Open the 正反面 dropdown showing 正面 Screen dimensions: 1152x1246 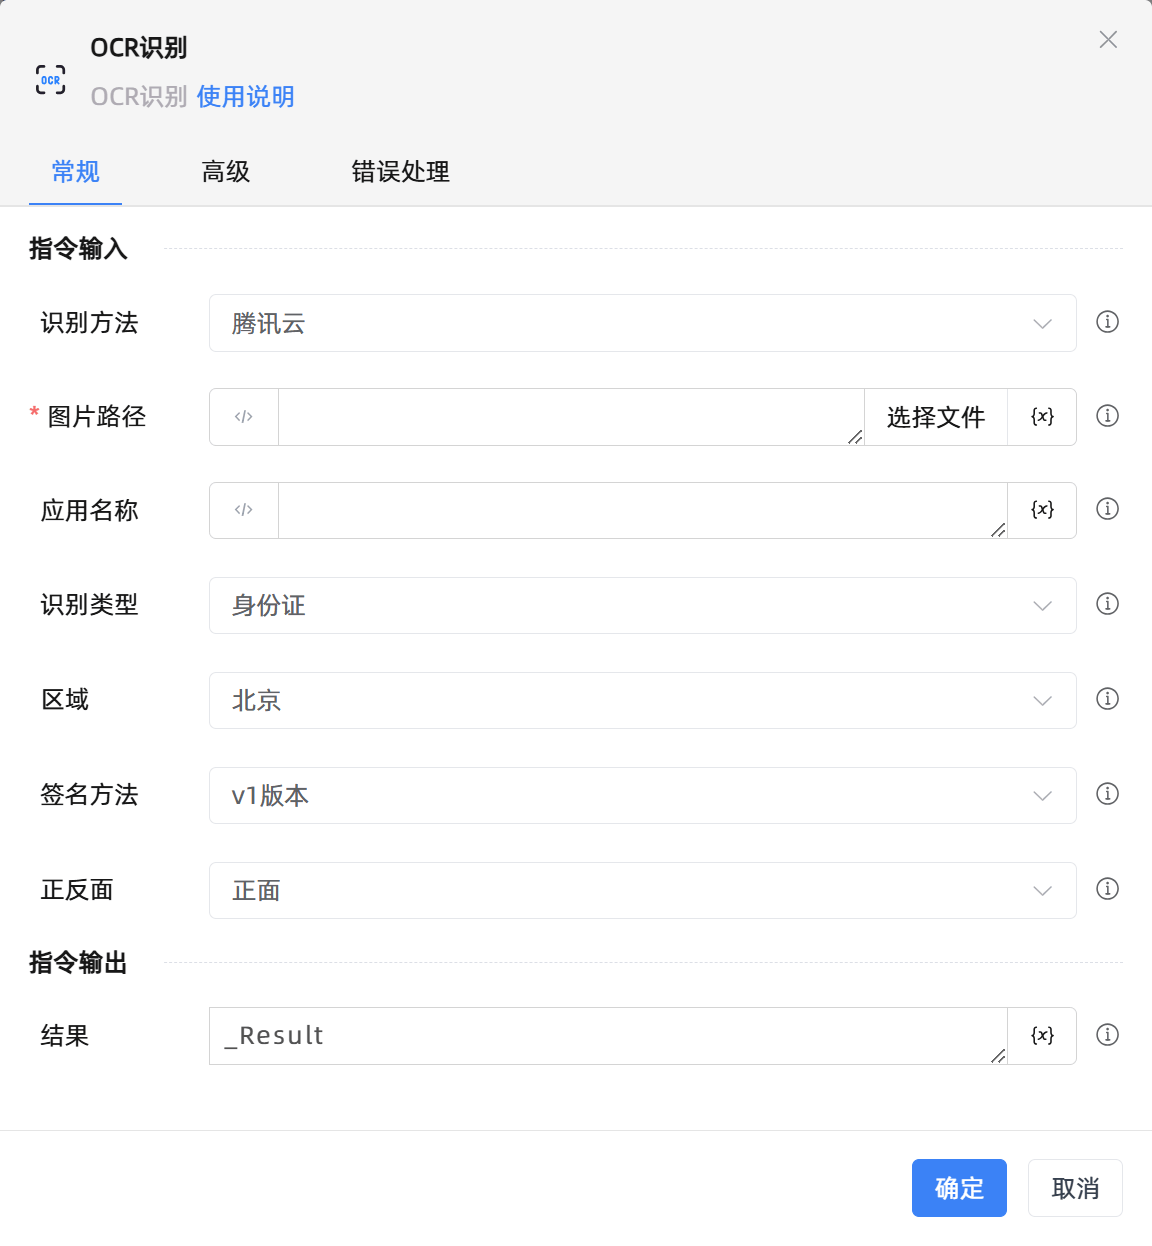tap(642, 890)
